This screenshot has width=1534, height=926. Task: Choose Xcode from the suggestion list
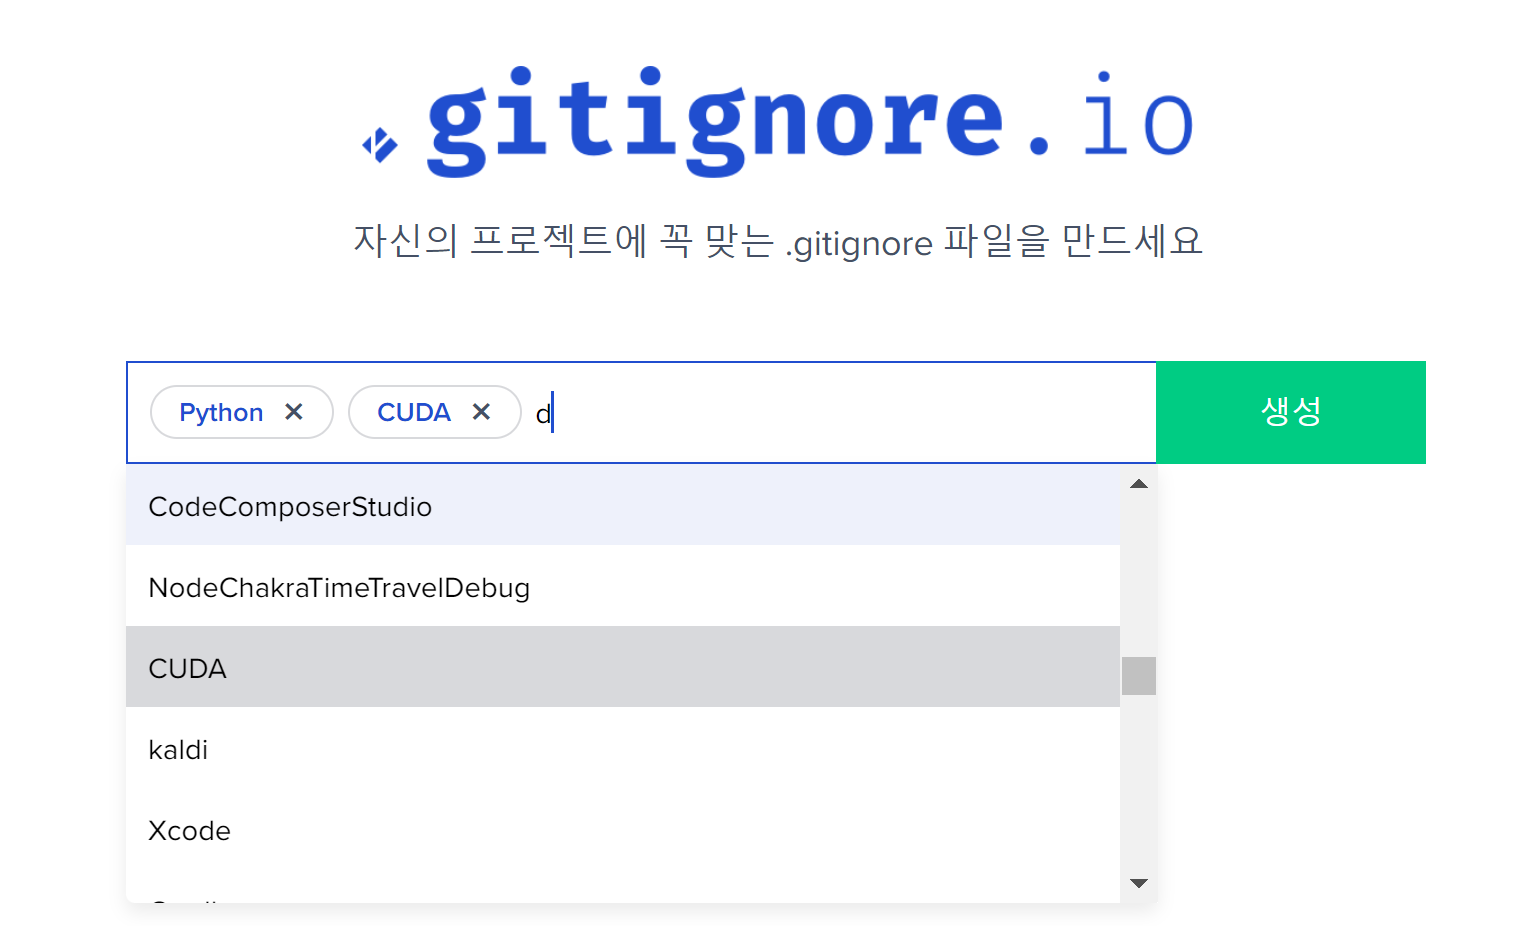[623, 829]
